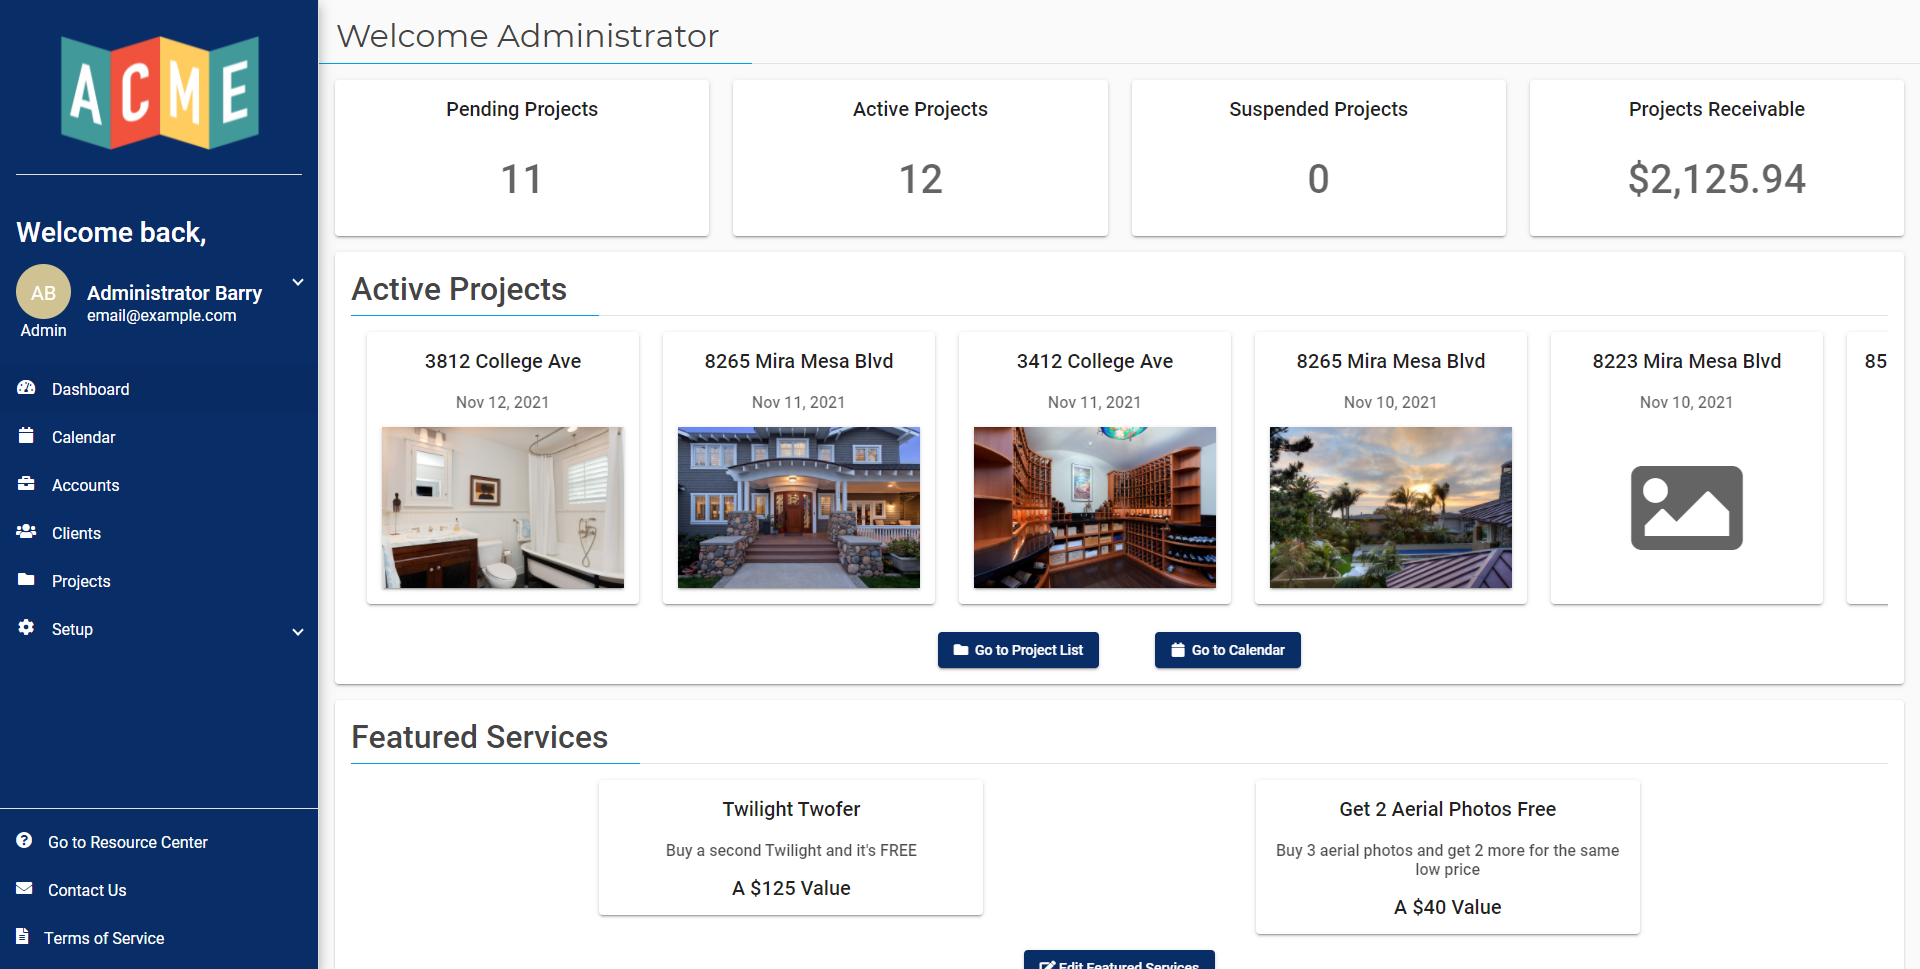Open the Twilight Twofer service card
This screenshot has width=1920, height=969.
coord(791,847)
